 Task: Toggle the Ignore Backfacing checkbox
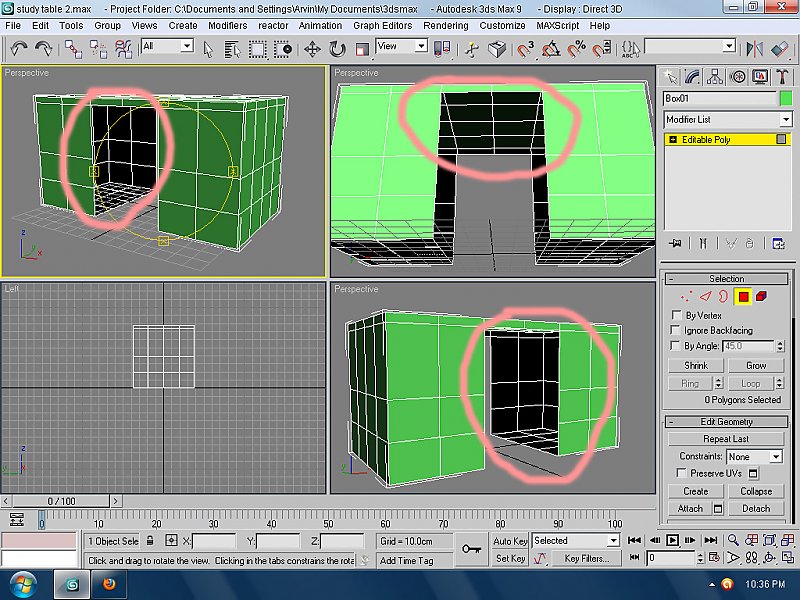click(678, 331)
